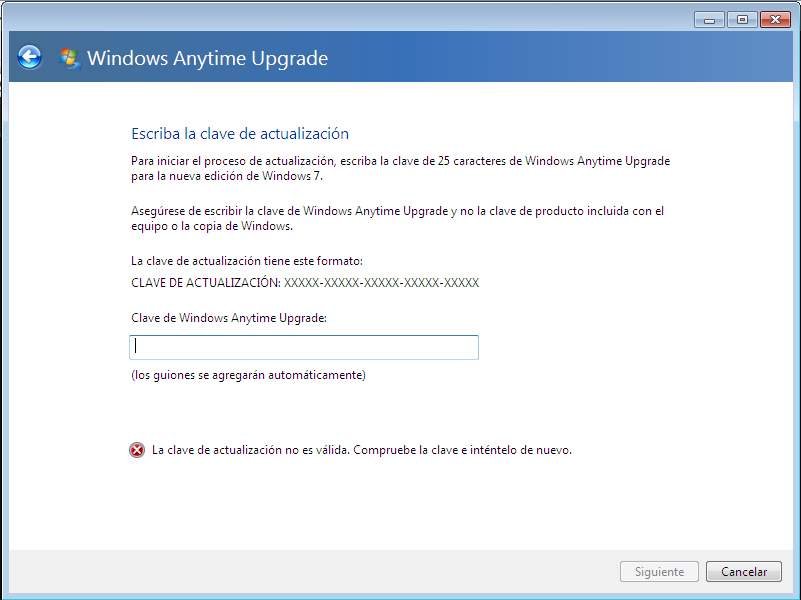Focus the Windows Anytime Upgrade key field

point(304,347)
